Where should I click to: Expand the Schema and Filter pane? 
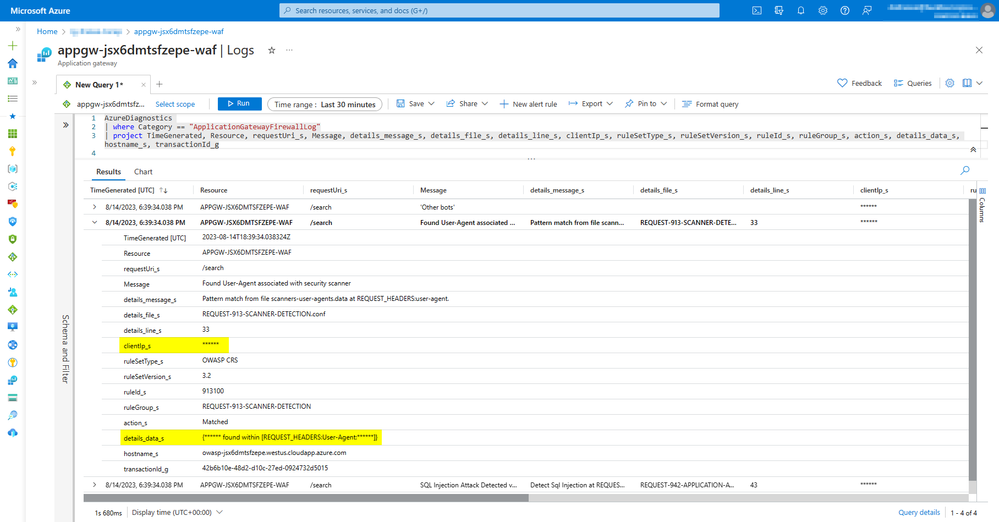[x=66, y=126]
